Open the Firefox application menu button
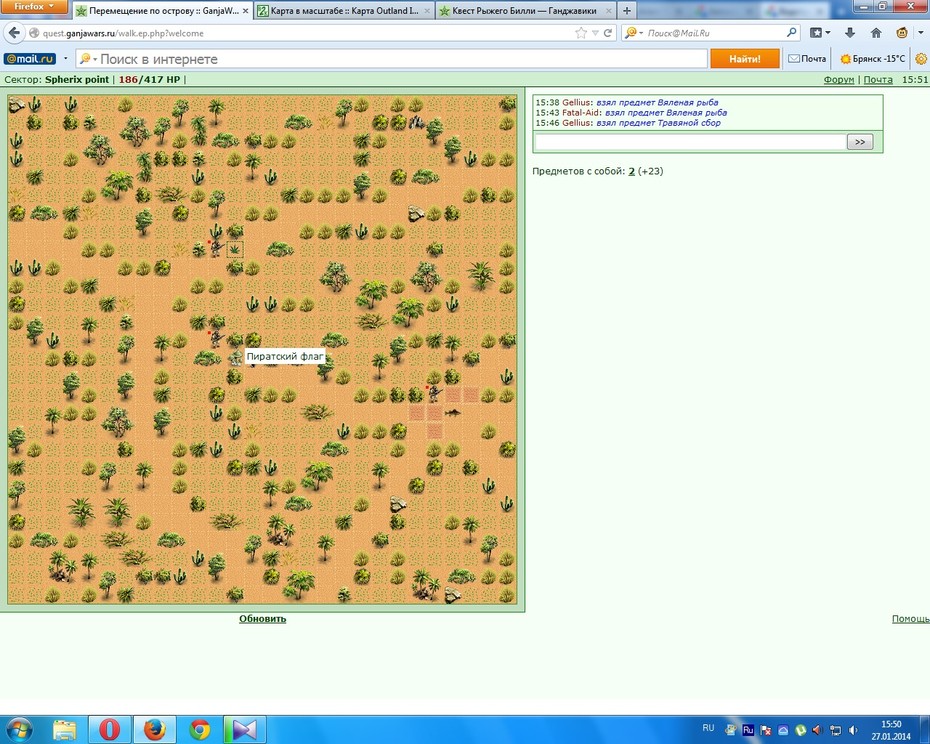 point(34,7)
